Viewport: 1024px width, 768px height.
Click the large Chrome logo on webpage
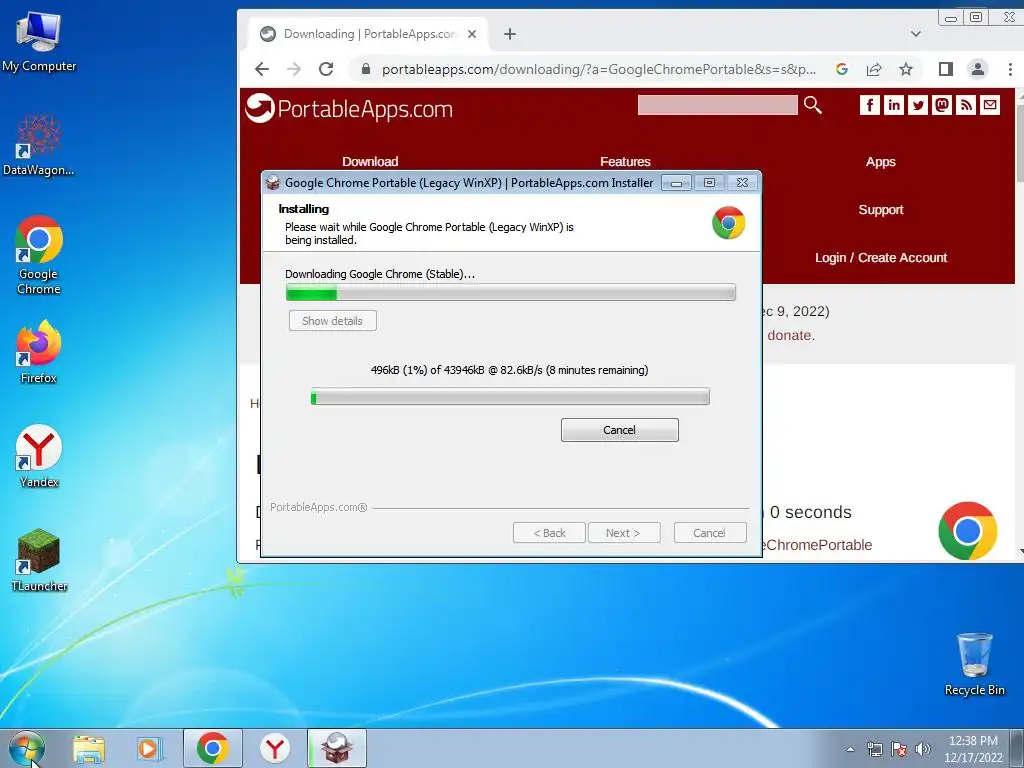(x=967, y=530)
